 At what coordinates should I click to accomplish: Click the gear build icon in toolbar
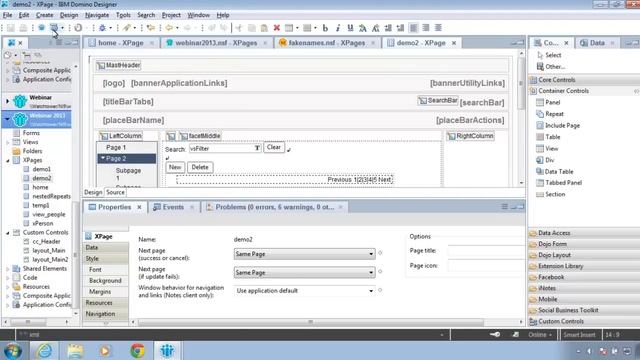(x=102, y=28)
